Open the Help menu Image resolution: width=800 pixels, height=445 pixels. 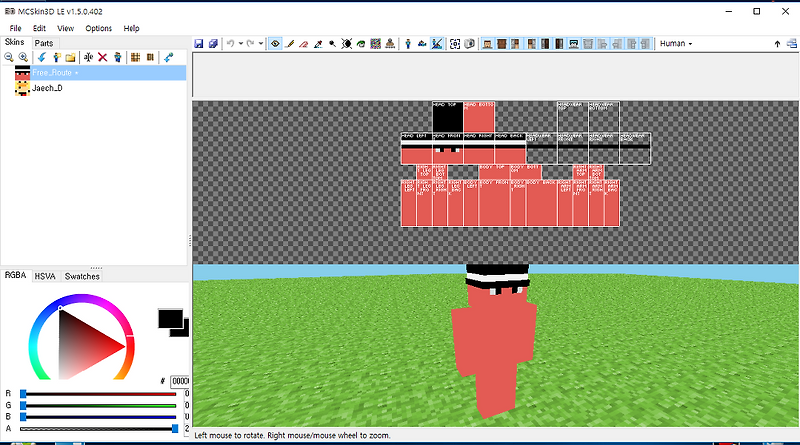tap(131, 28)
